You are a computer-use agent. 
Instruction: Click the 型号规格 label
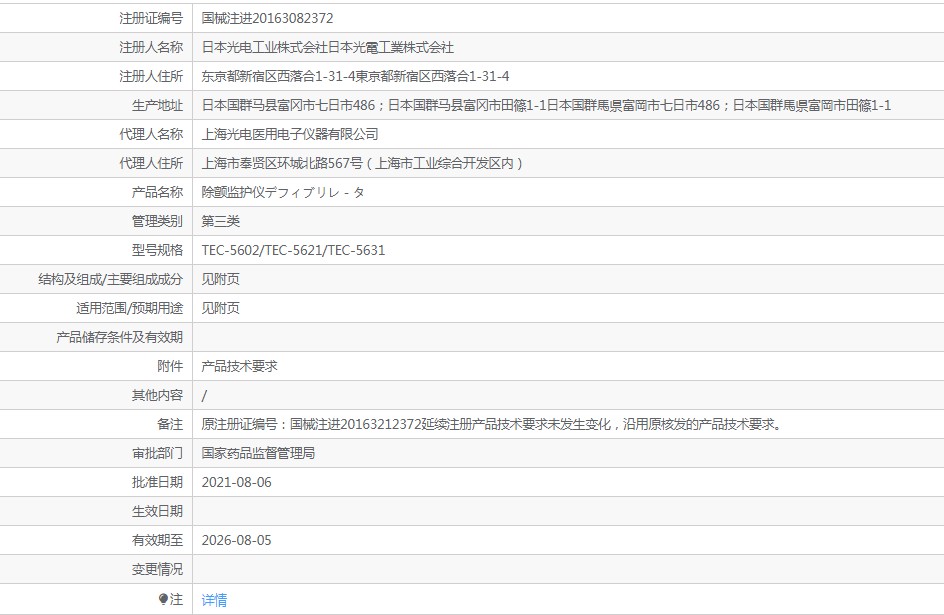157,250
